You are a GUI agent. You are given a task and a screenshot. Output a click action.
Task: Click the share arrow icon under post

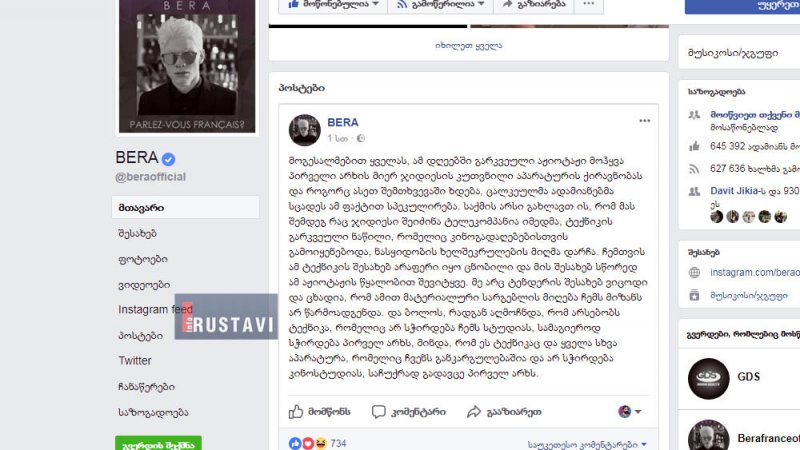click(474, 412)
